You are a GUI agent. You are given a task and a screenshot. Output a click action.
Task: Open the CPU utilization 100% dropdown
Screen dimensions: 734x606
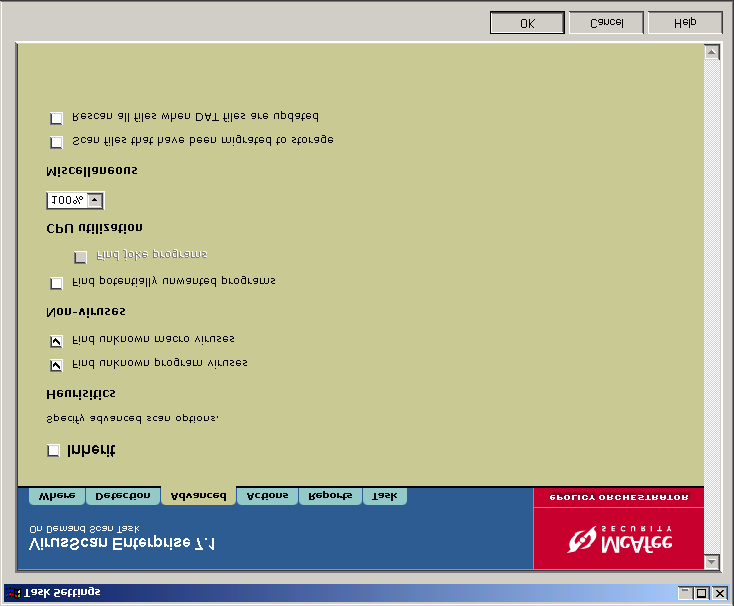95,200
